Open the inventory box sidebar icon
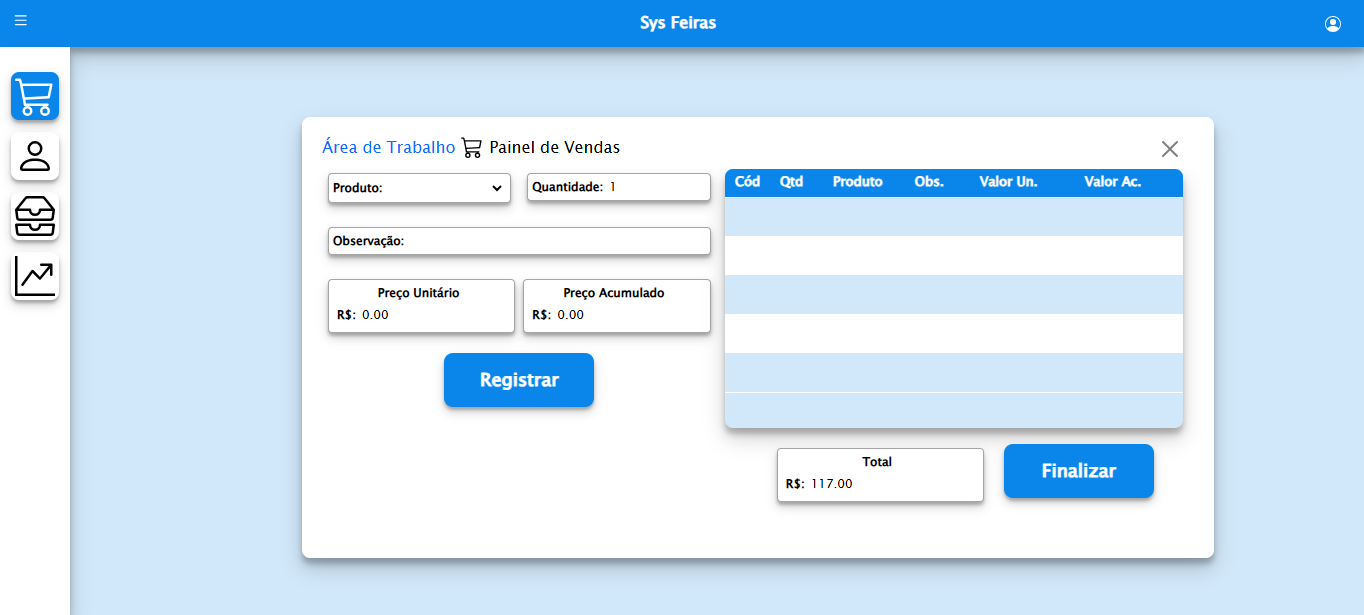 (35, 216)
